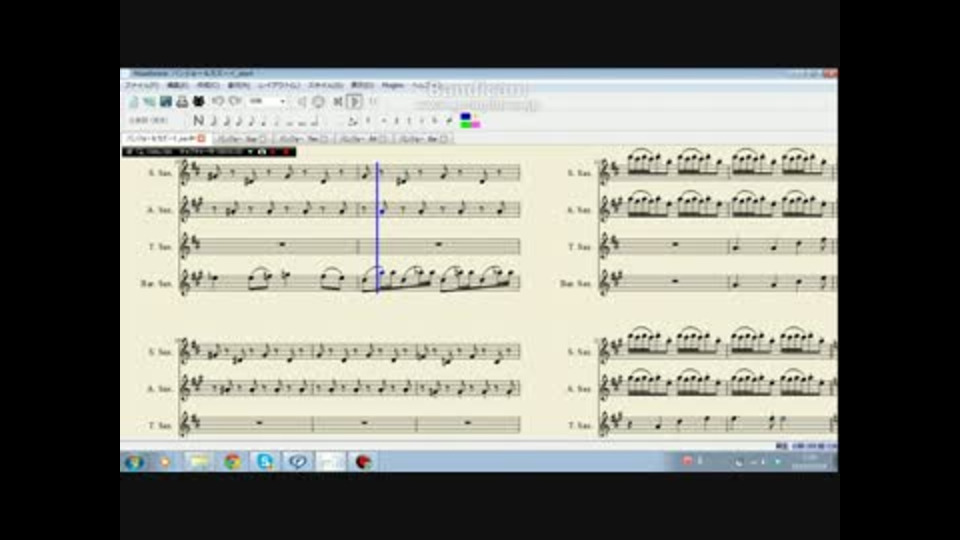Close the active score tab with red X
The image size is (960, 540).
201,139
